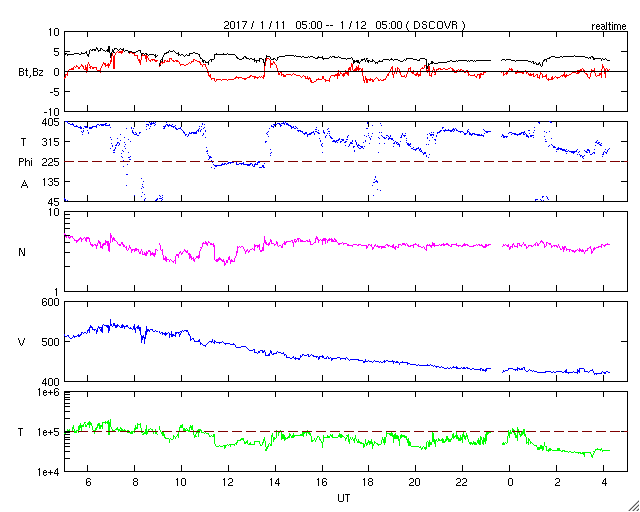Screen dimensions: 640x512
Task: Click the '500' velocity tick label
Action: (x=52, y=342)
